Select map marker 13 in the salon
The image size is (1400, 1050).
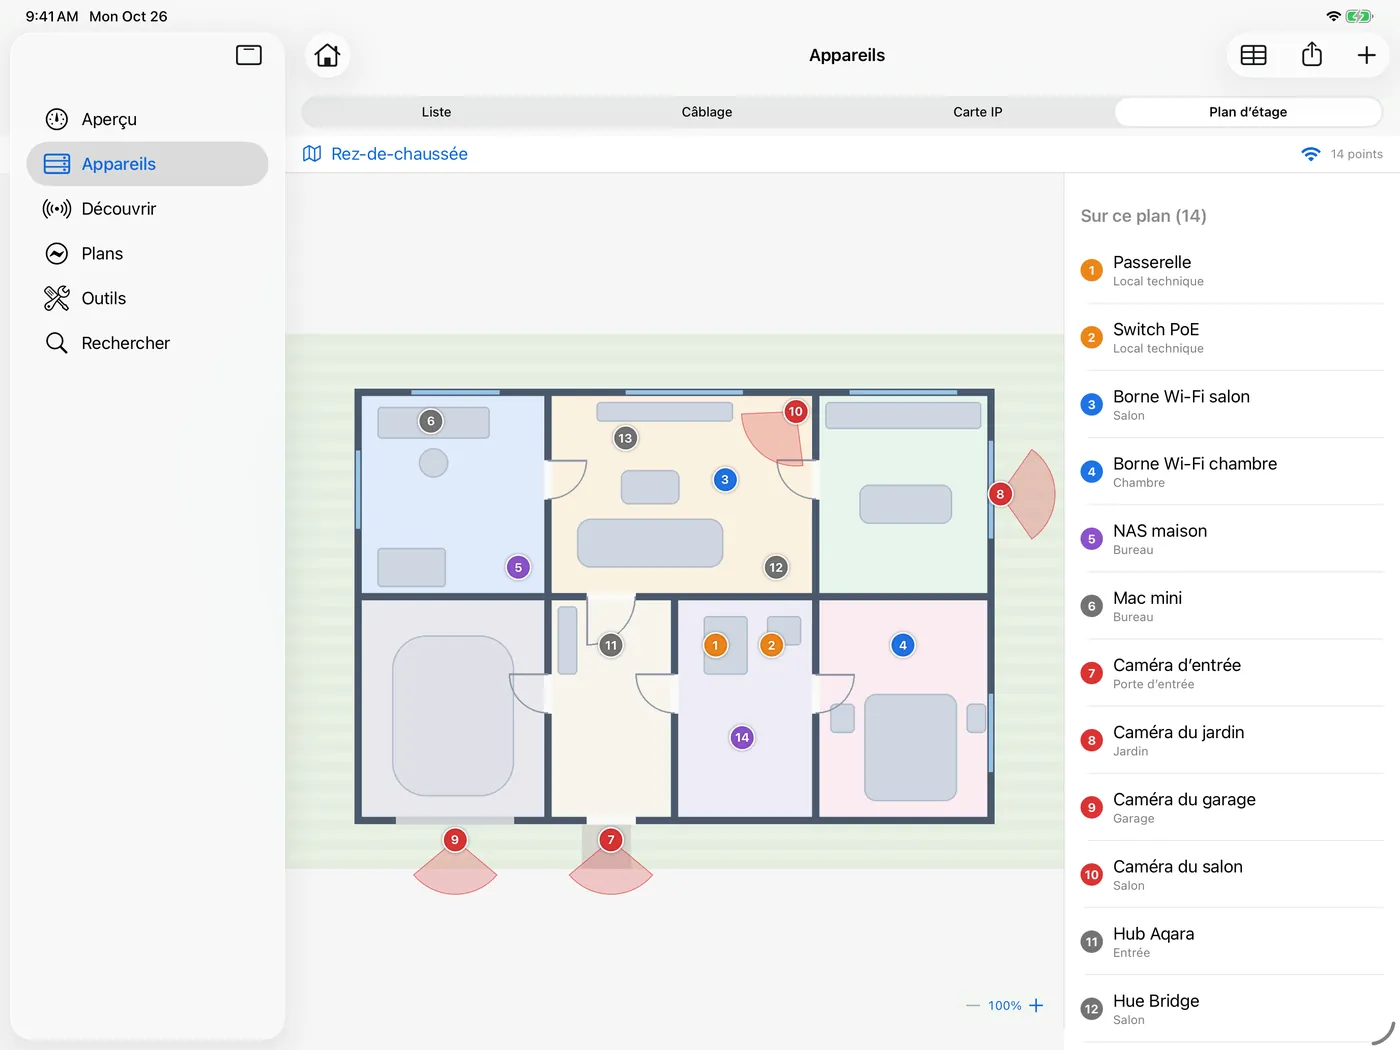(625, 438)
